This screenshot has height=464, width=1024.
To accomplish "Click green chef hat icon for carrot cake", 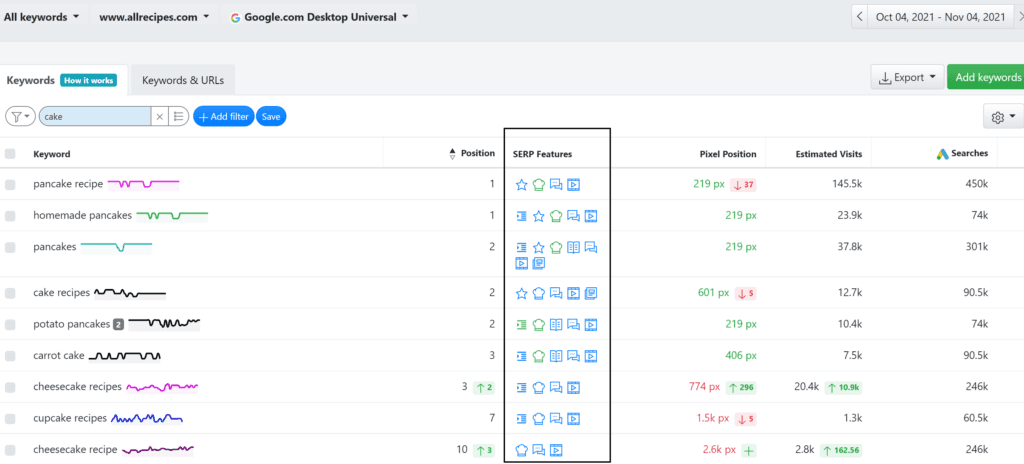I will 538,356.
